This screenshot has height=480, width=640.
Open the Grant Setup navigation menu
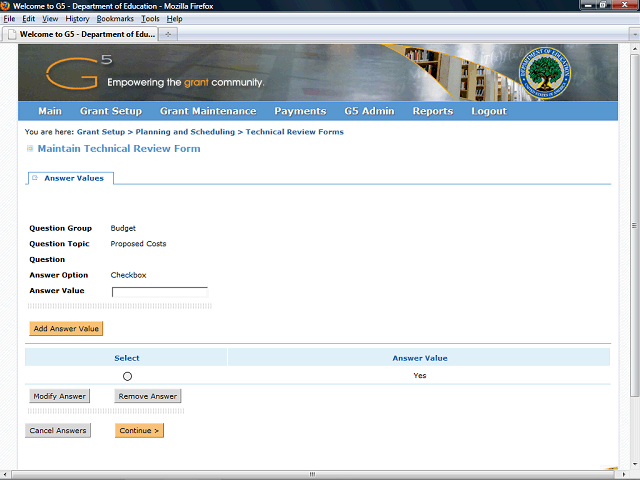coord(111,111)
